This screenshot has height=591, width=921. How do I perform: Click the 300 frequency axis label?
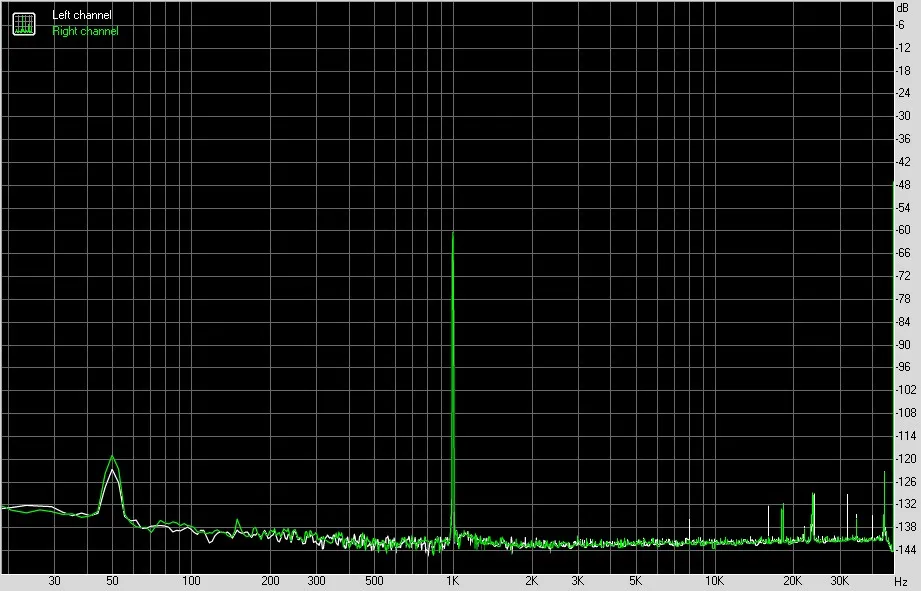tap(316, 581)
